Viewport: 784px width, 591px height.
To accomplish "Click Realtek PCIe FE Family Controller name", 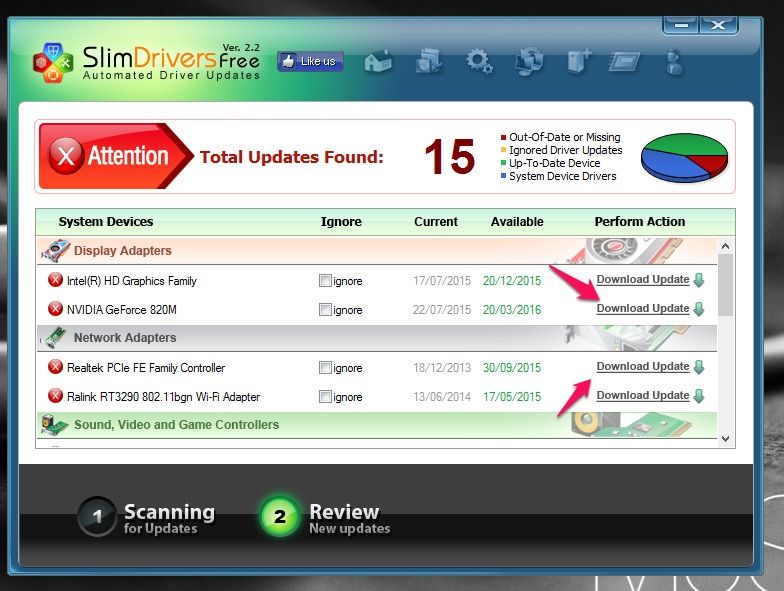I will (x=146, y=368).
